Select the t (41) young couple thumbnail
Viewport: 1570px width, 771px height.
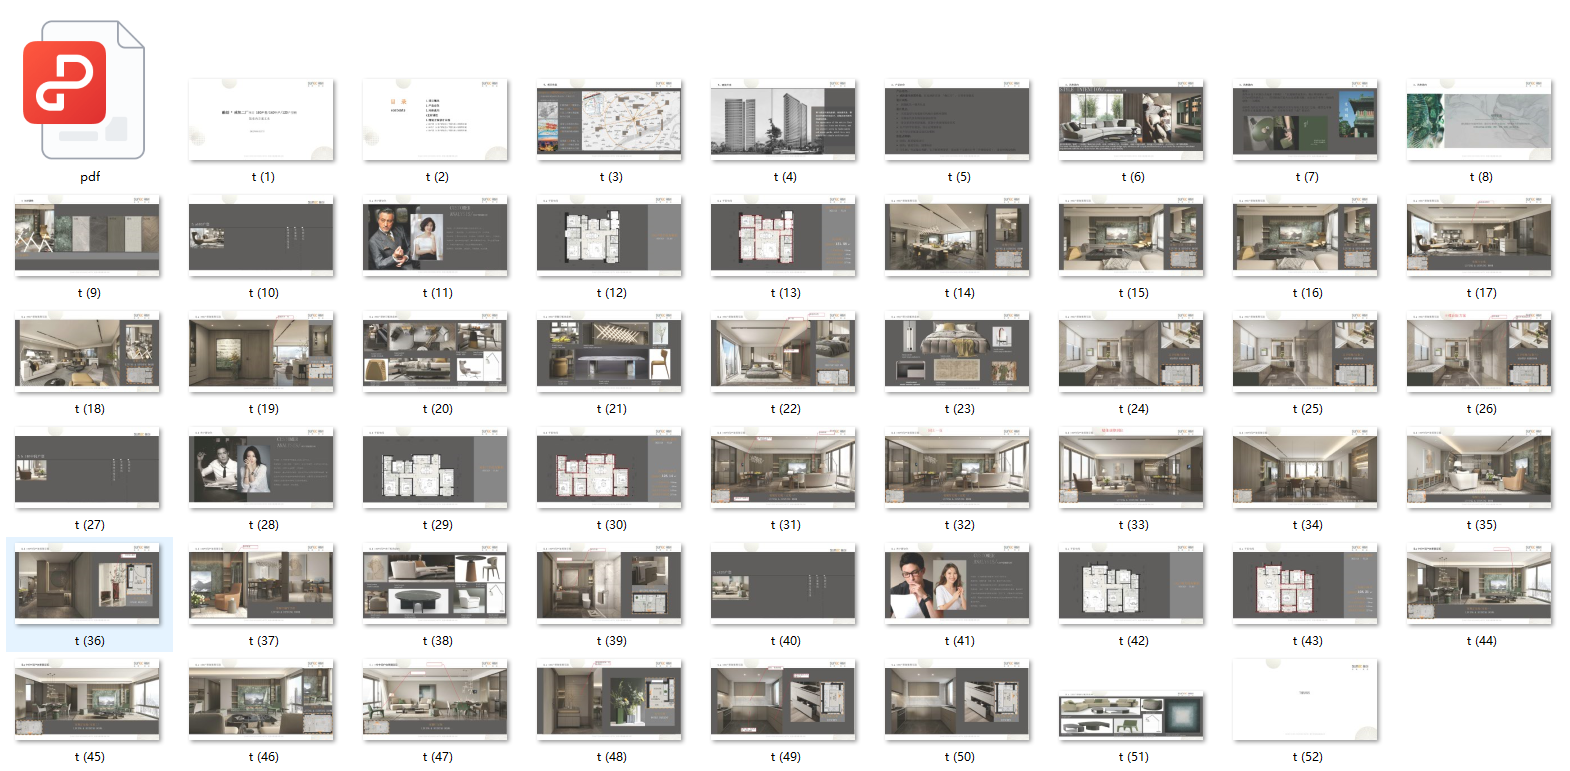[x=957, y=584]
